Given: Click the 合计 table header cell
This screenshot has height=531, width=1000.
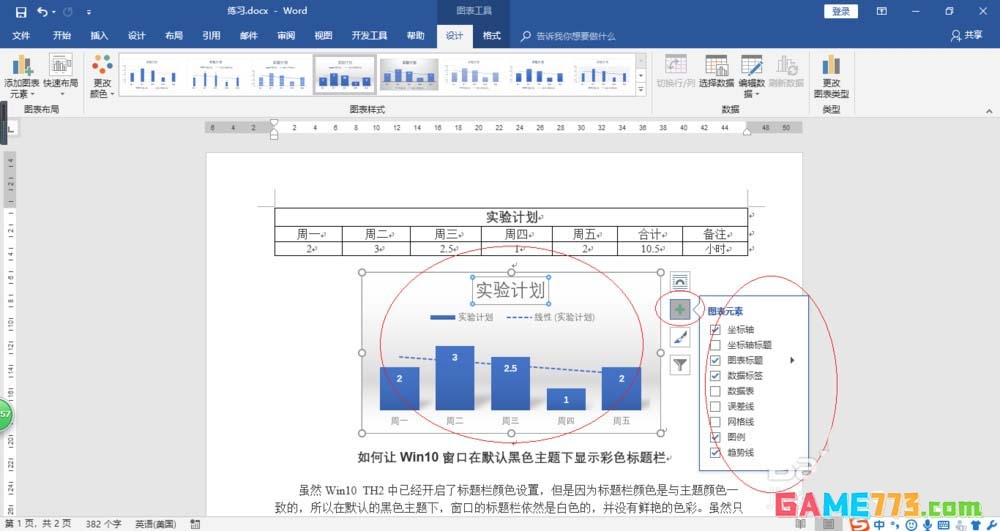Looking at the screenshot, I should pos(649,234).
